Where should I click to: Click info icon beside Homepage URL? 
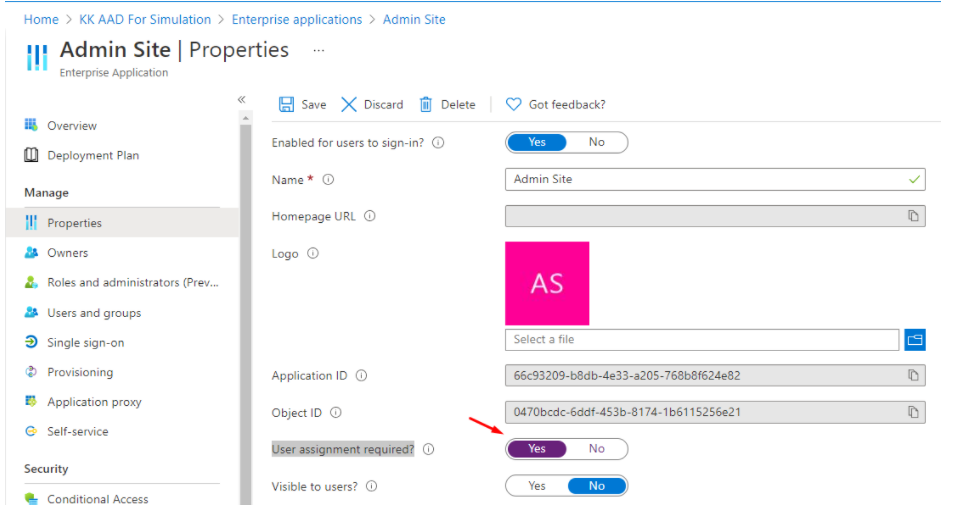pyautogui.click(x=370, y=216)
